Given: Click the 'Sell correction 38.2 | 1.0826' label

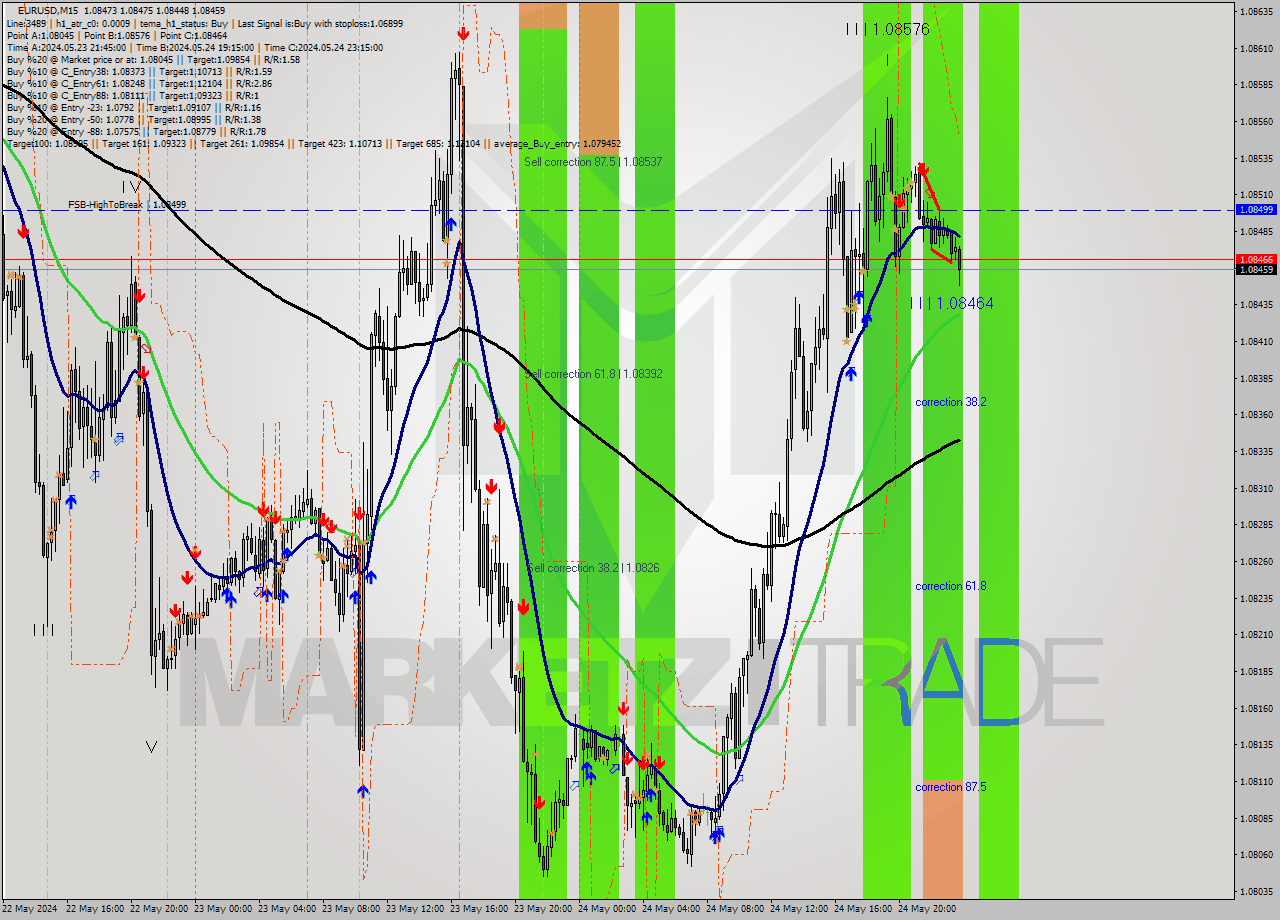Looking at the screenshot, I should pos(593,567).
